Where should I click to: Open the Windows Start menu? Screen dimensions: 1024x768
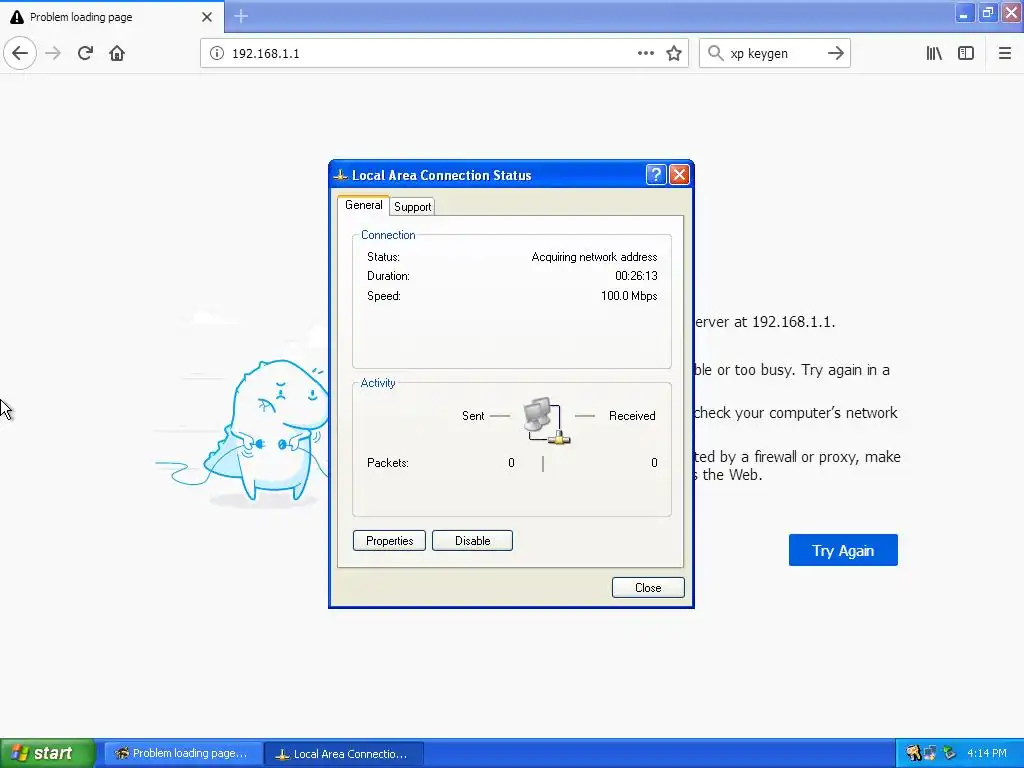(x=48, y=754)
